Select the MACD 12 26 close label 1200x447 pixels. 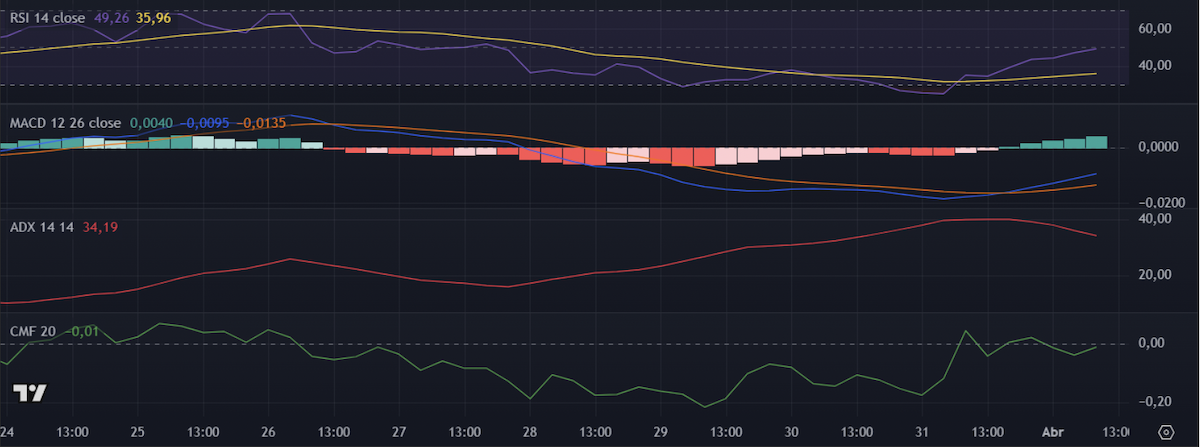pos(65,123)
